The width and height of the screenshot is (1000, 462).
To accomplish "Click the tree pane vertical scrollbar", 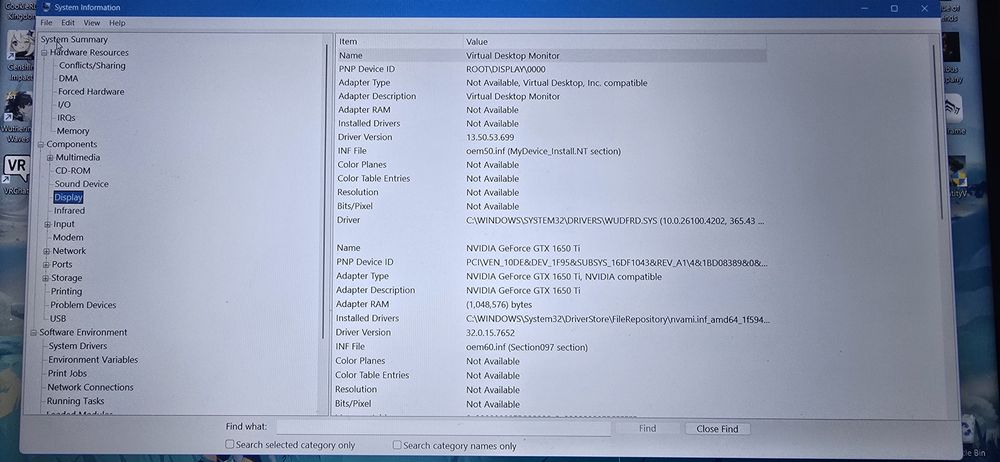I will pos(325,191).
